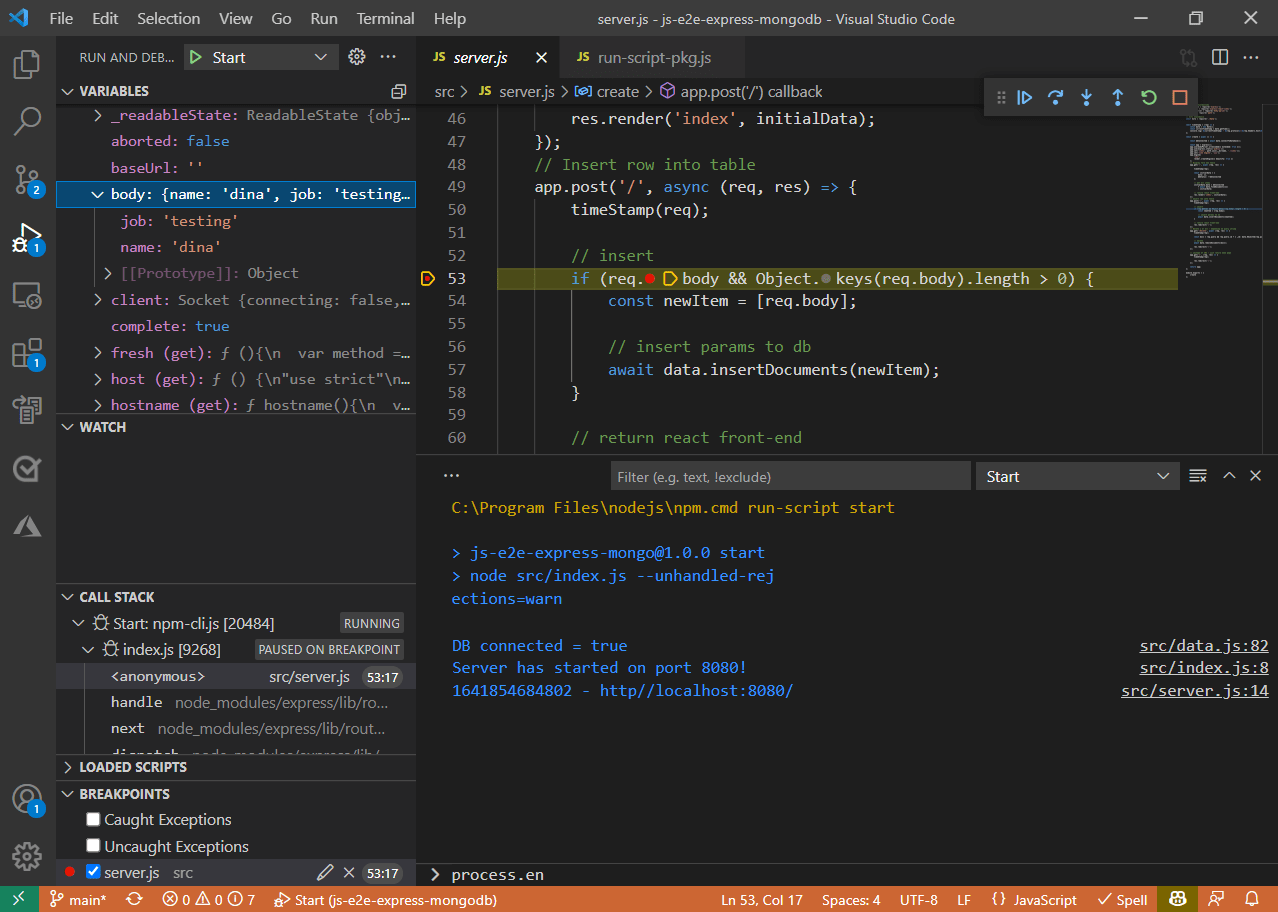Enable the Uncaught Exceptions checkbox
This screenshot has height=912, width=1278.
[93, 845]
